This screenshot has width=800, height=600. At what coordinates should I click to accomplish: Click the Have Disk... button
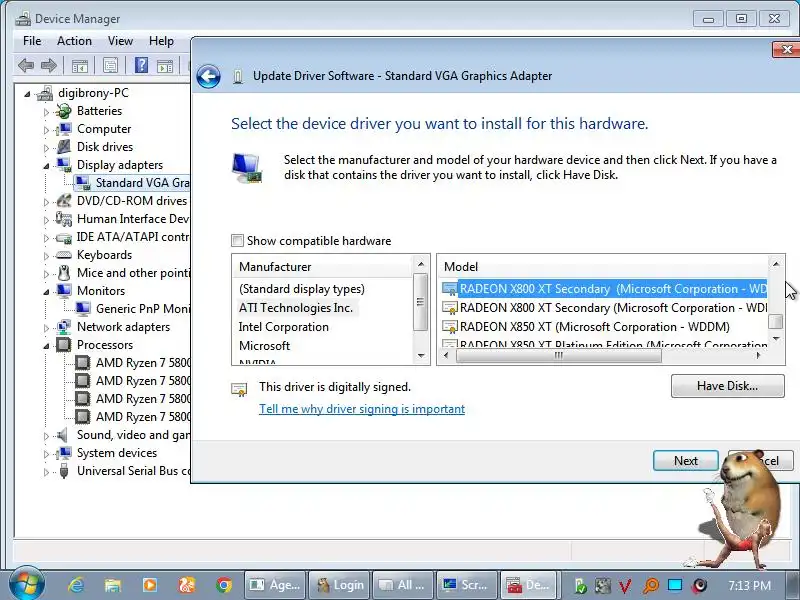point(728,386)
